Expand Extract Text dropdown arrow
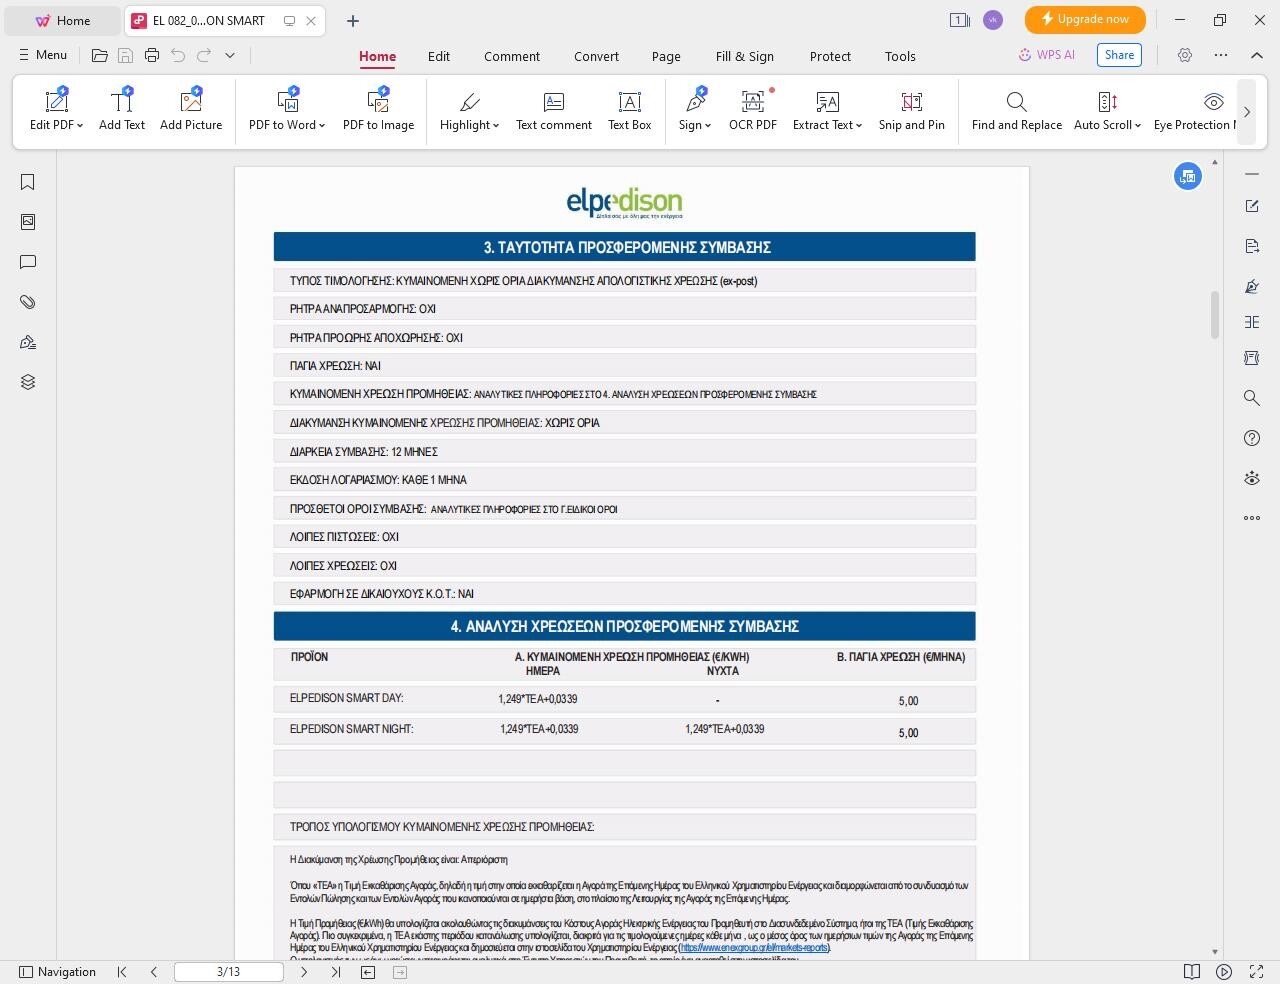 click(859, 126)
